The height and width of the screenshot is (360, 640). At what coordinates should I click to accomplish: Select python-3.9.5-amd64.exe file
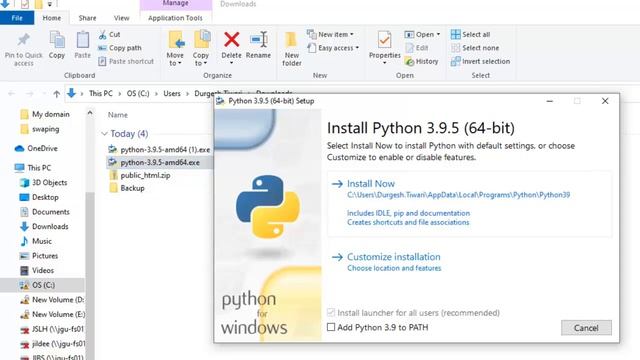159,162
